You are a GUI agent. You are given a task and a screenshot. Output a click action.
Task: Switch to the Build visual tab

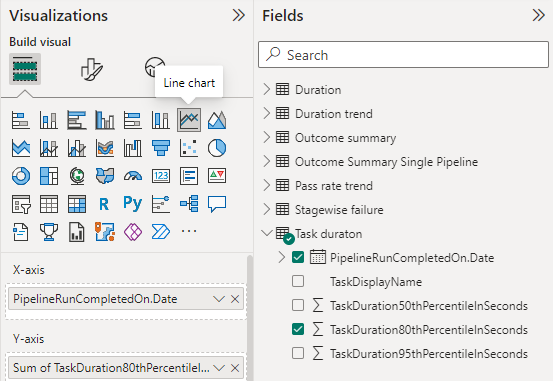click(25, 69)
